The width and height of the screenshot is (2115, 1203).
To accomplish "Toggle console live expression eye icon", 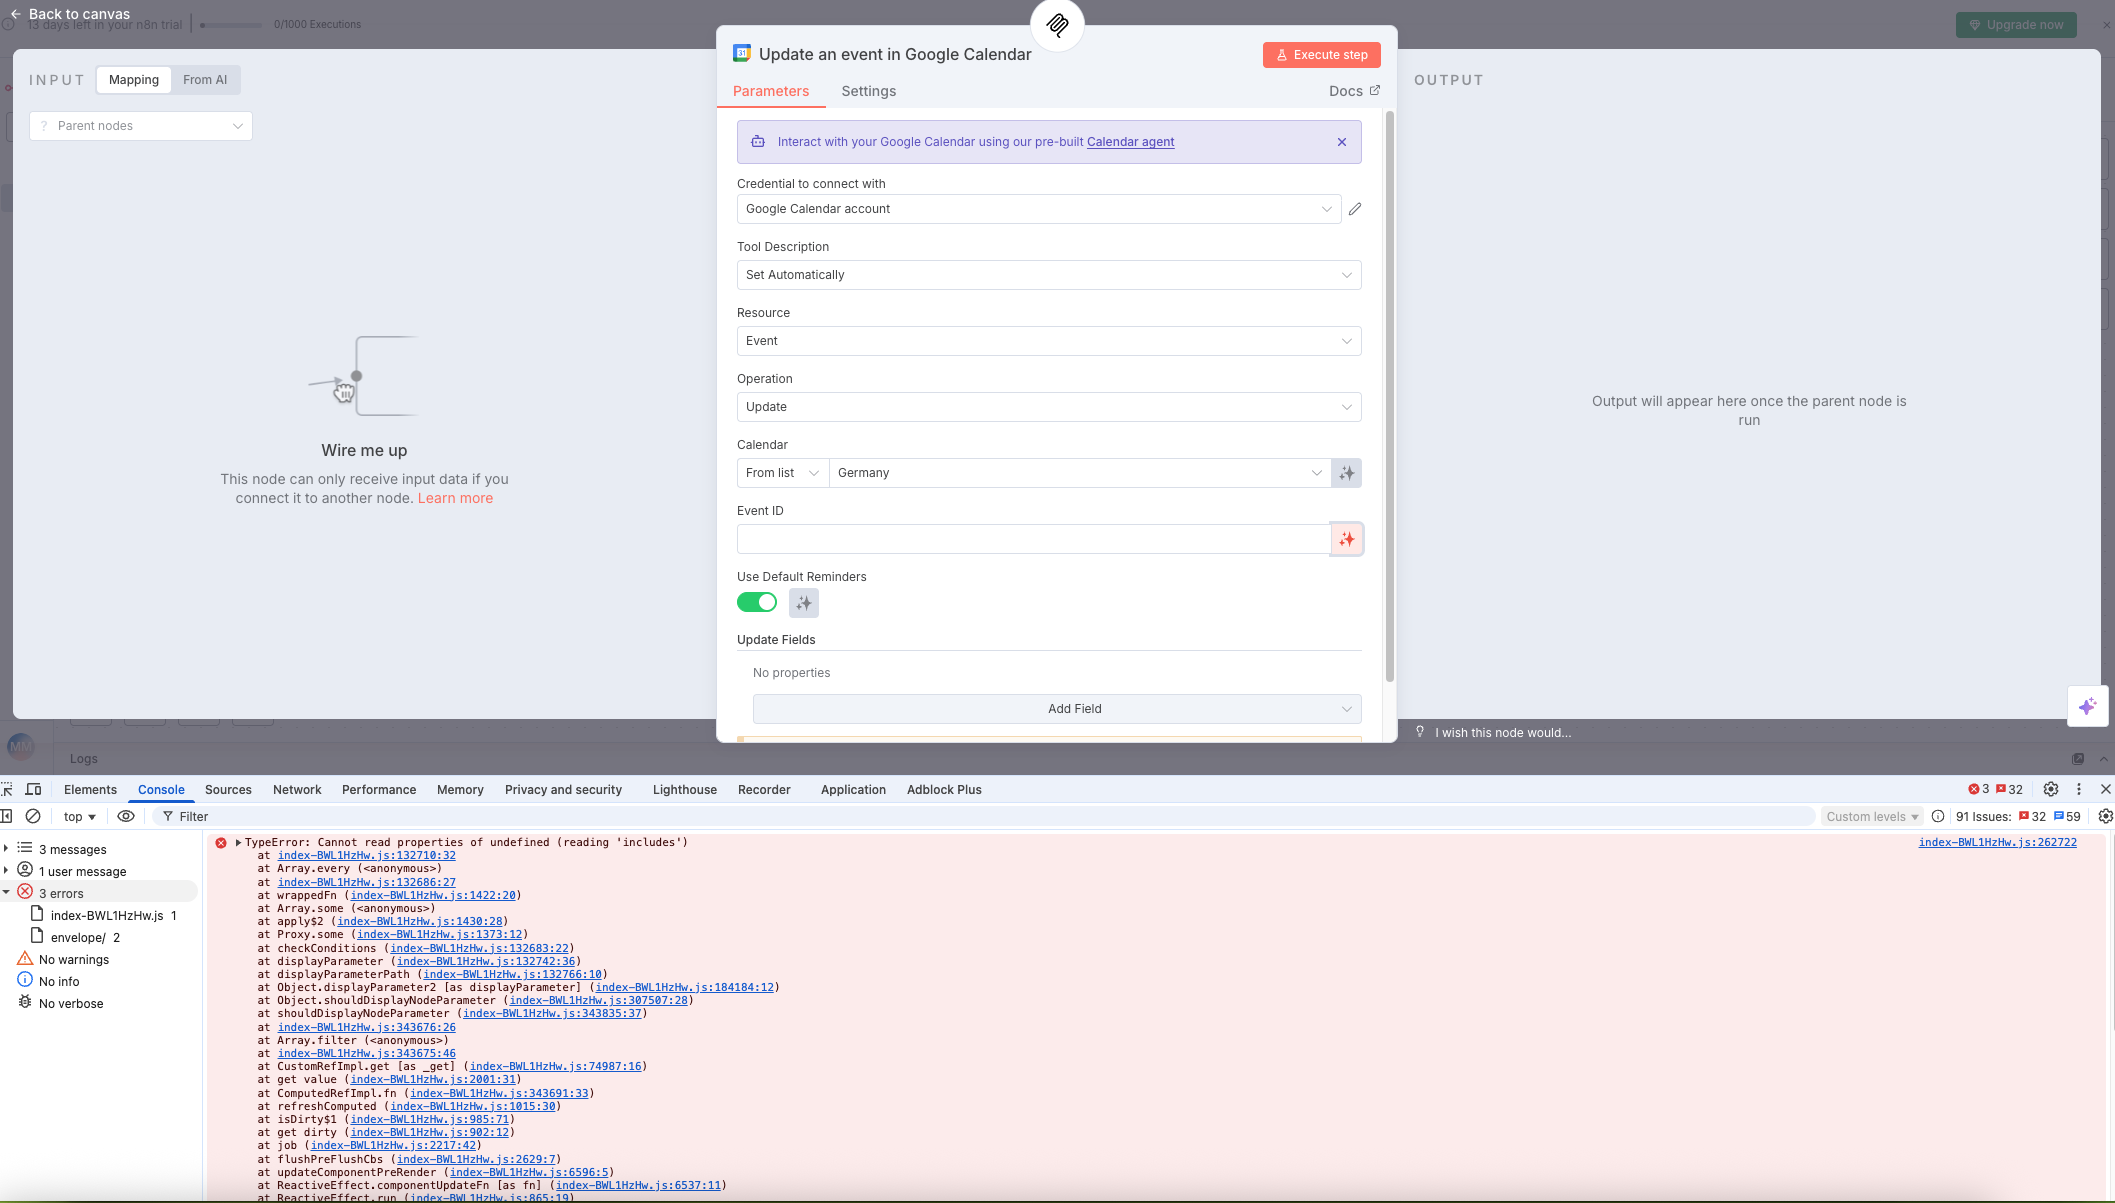I will [x=126, y=816].
